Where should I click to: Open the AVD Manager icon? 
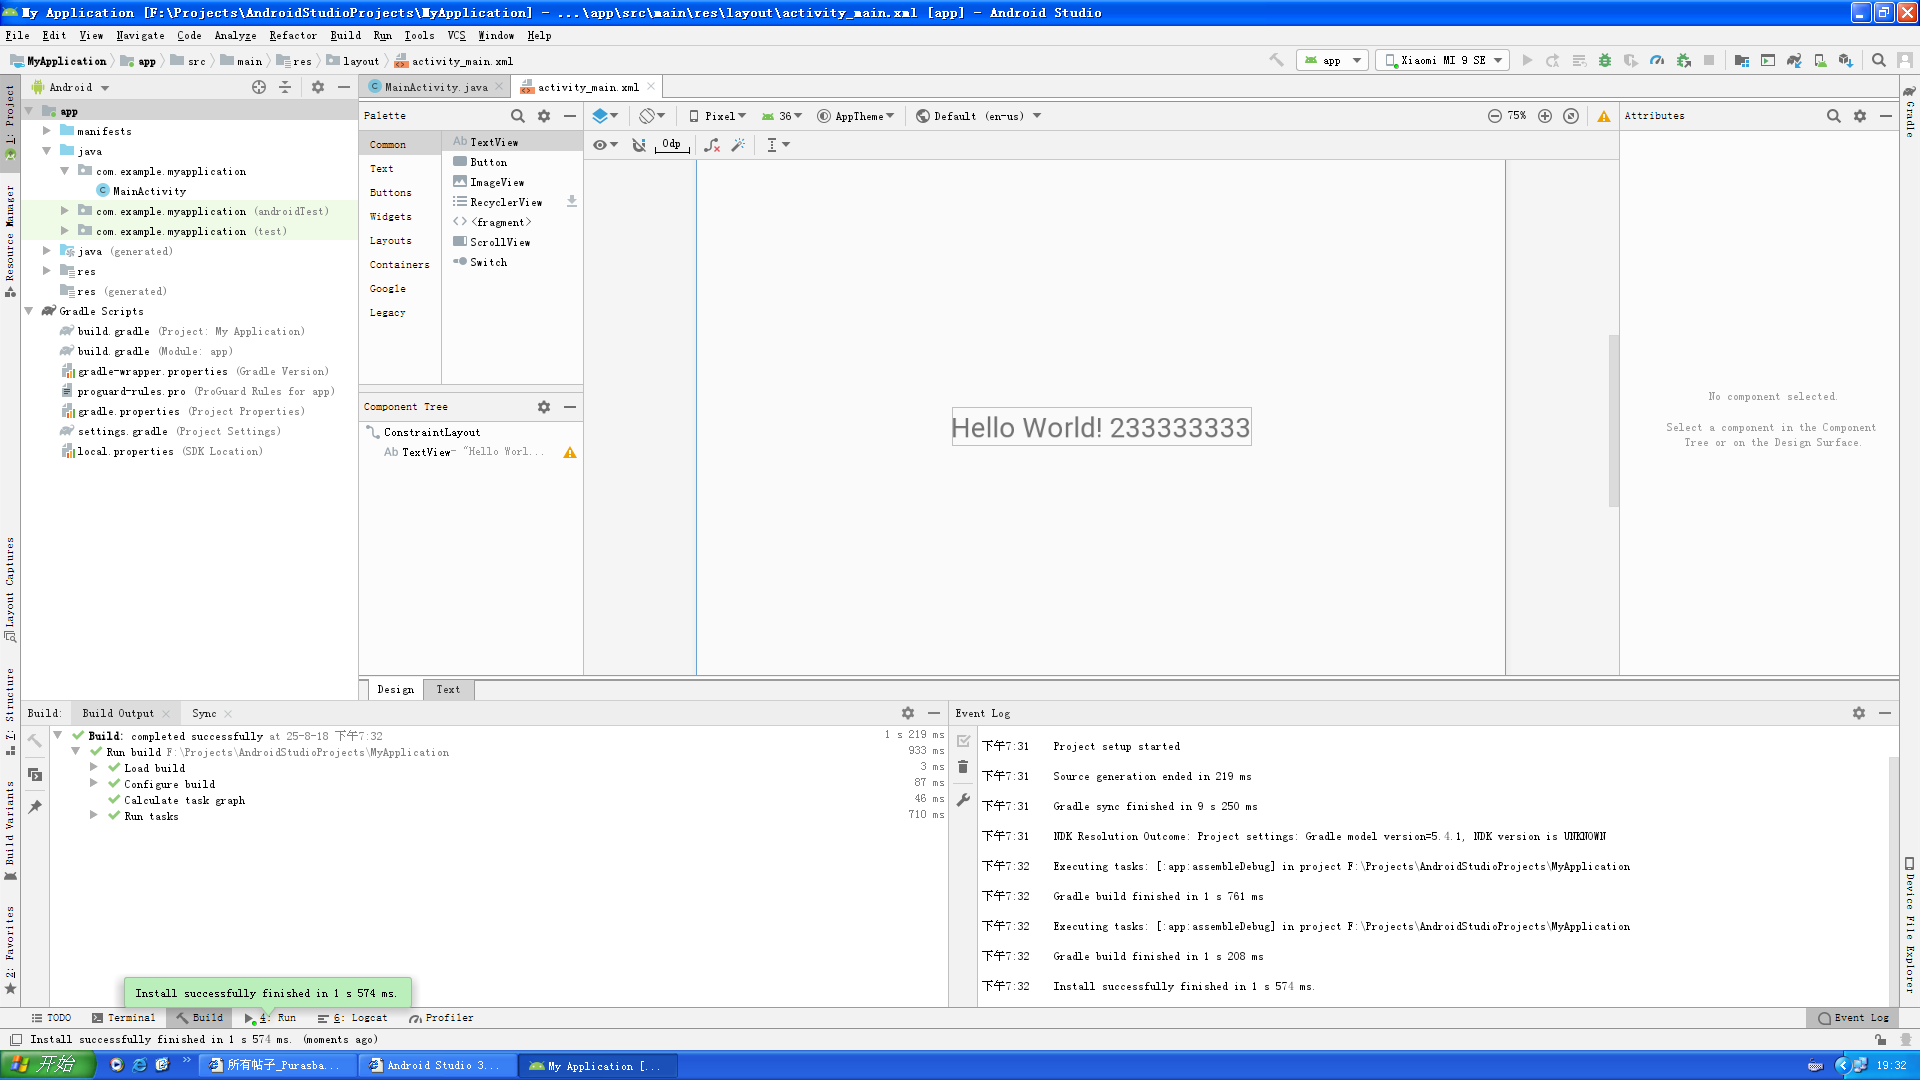point(1820,60)
